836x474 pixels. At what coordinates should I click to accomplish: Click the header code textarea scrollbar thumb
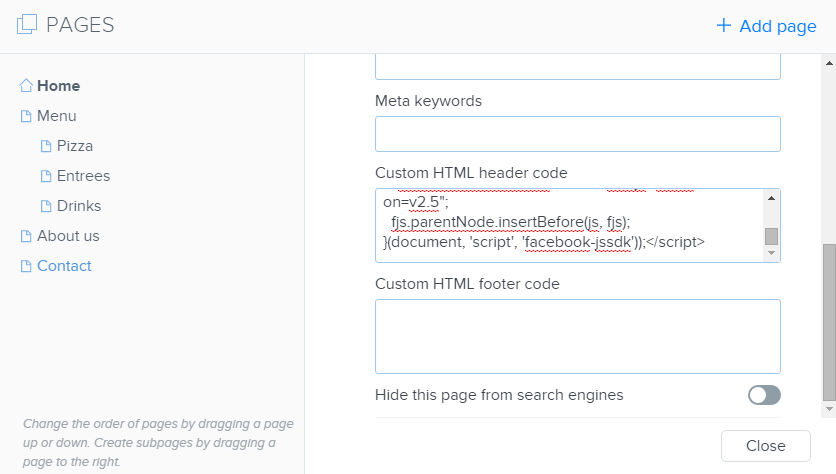(771, 236)
